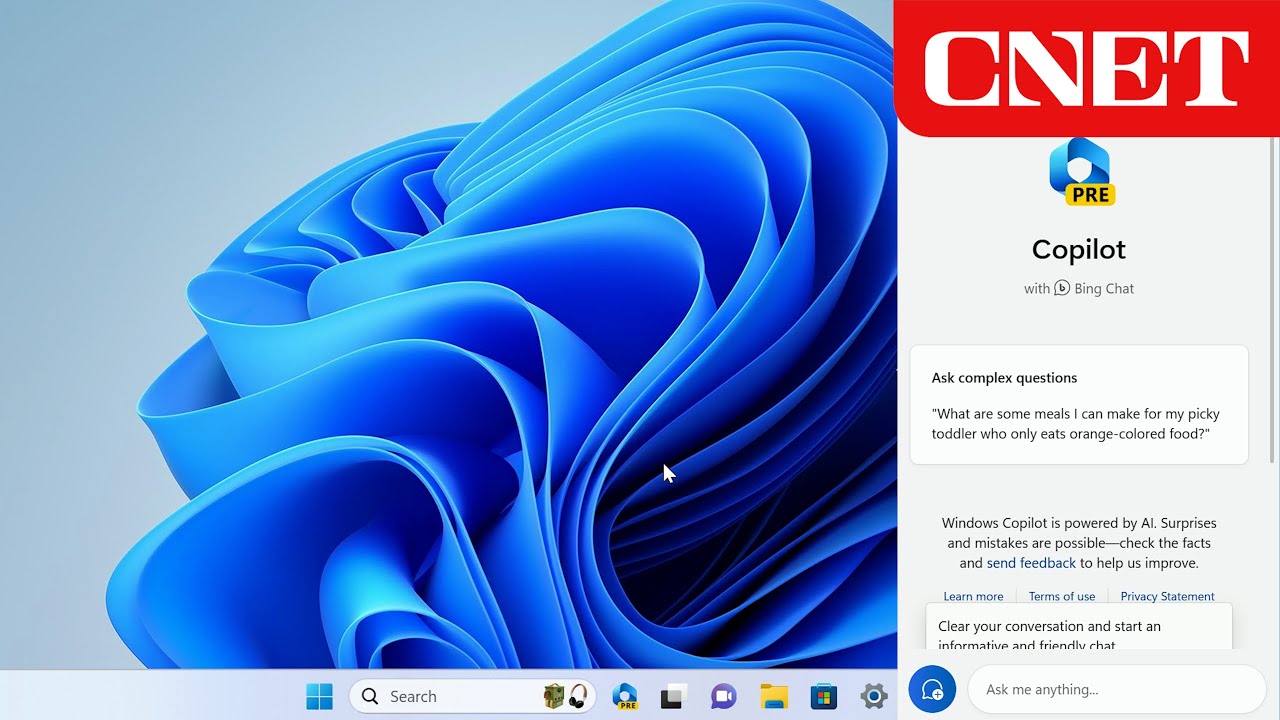Select the Ask complex questions suggestion card
Viewport: 1280px width, 720px height.
pyautogui.click(x=1079, y=405)
